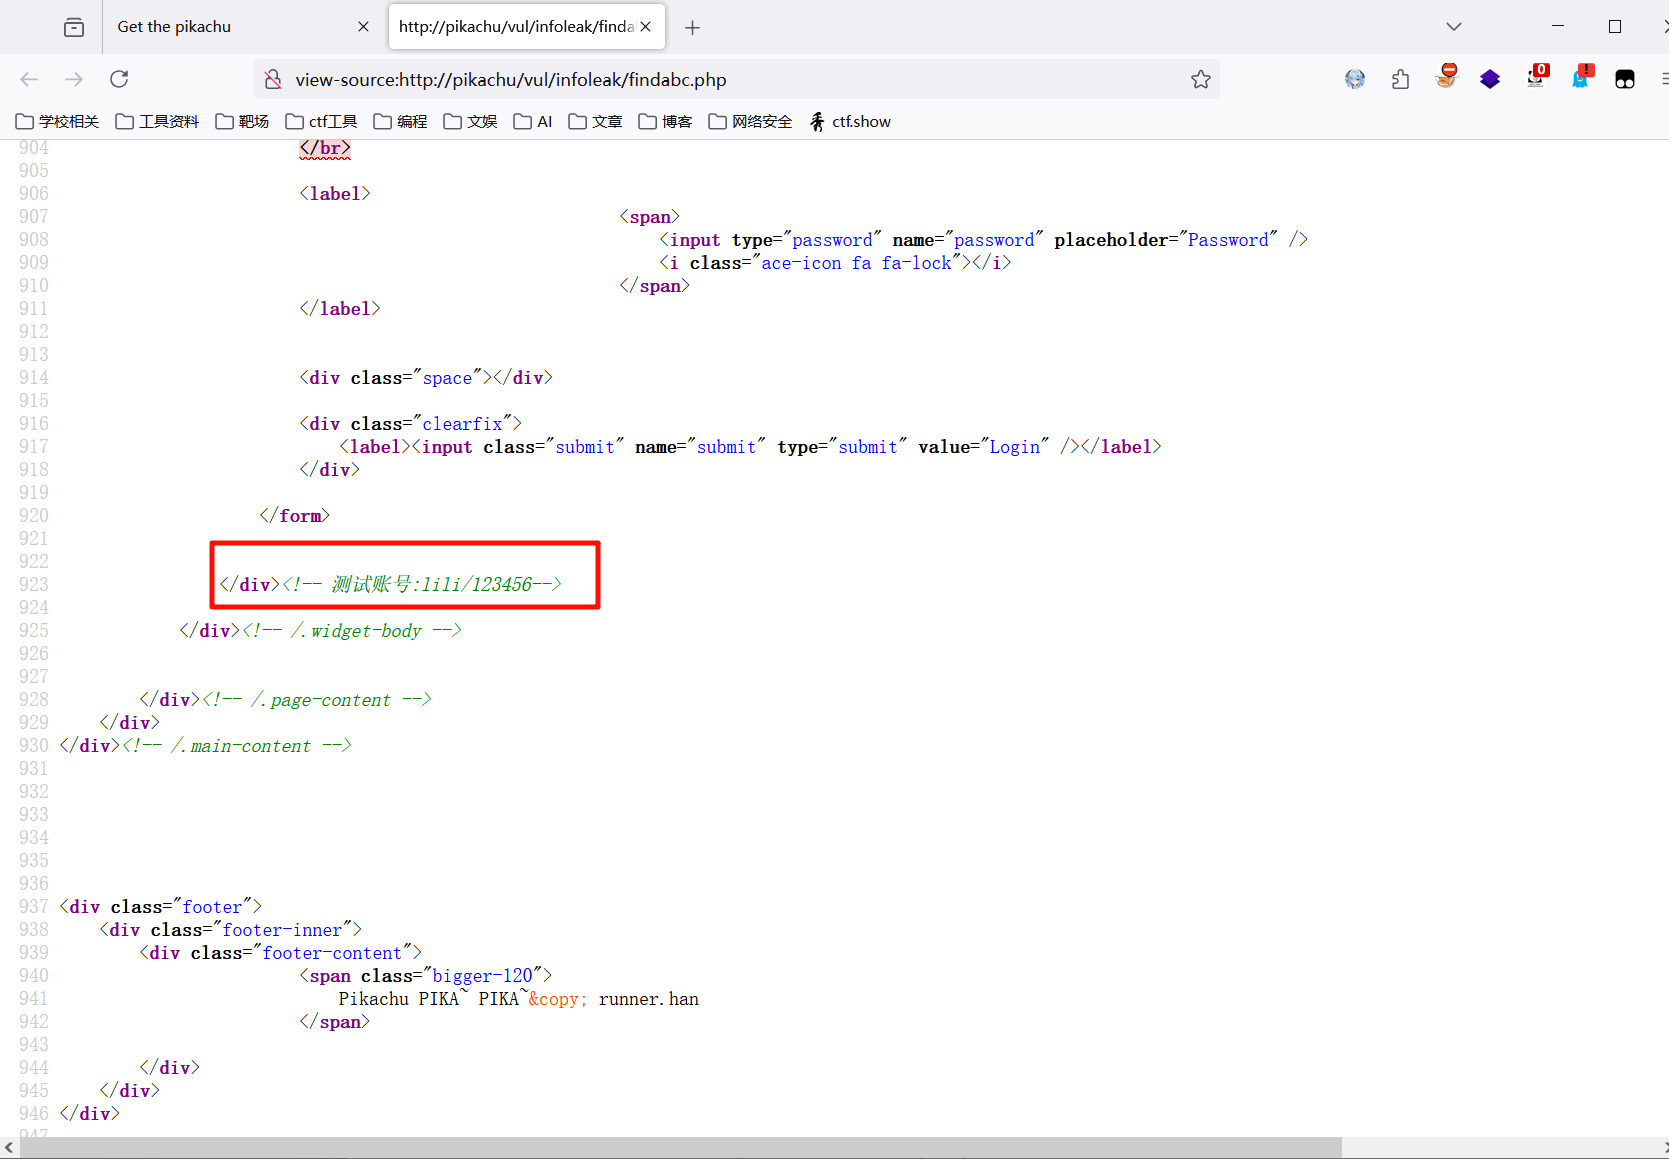This screenshot has width=1669, height=1159.
Task: Click the underlined </br> tag
Action: (x=325, y=148)
